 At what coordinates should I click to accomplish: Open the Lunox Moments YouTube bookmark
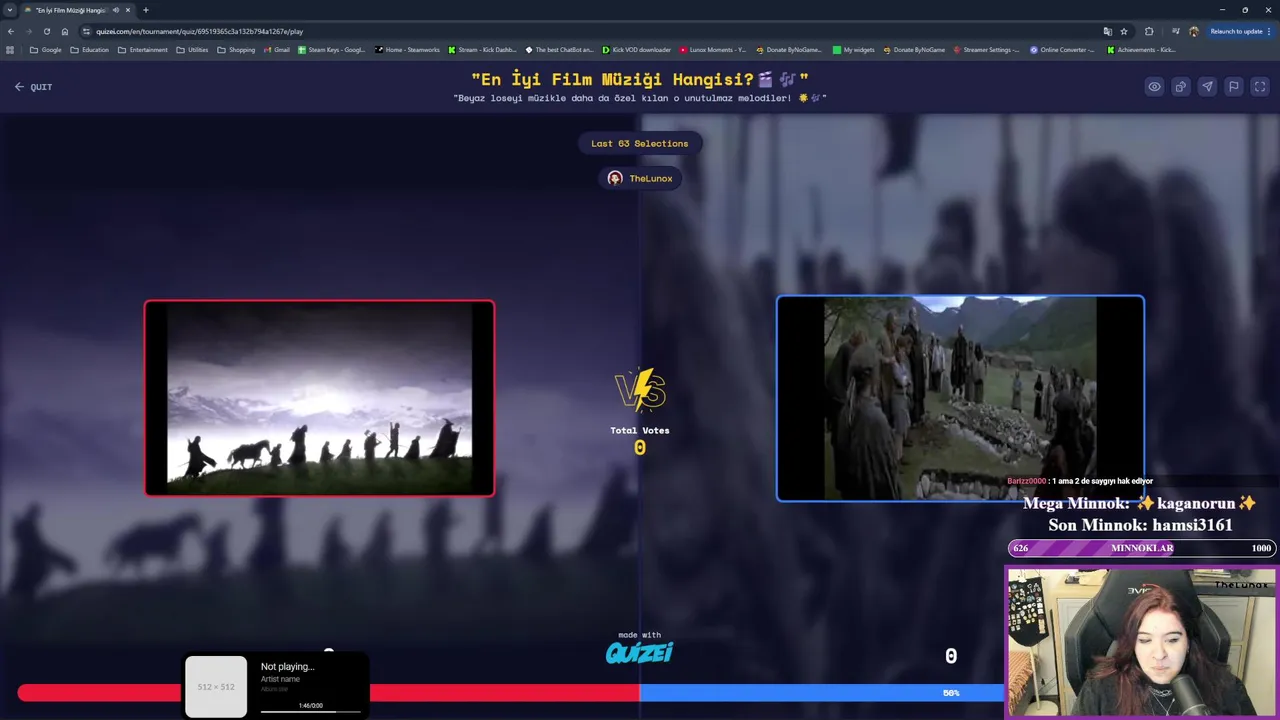713,49
